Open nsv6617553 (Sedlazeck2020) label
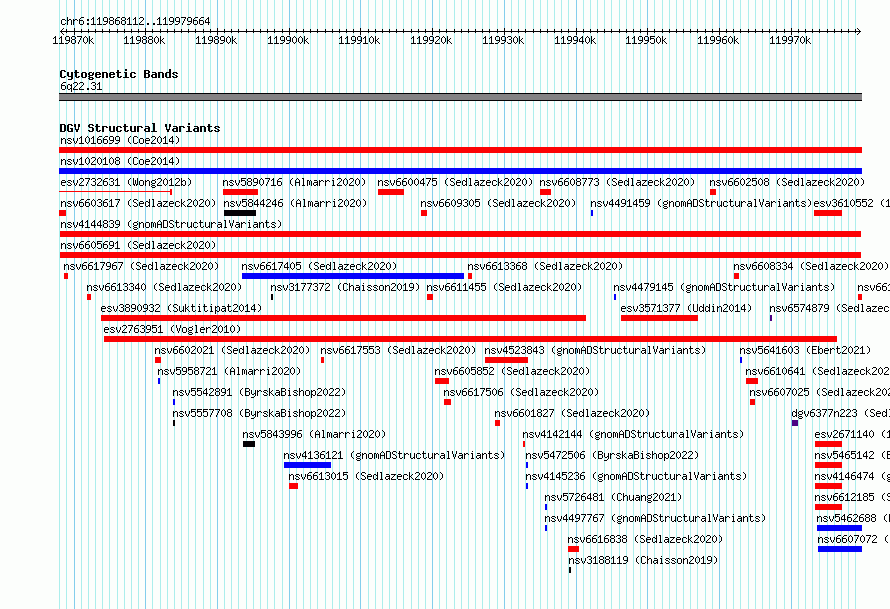The image size is (890, 609). pyautogui.click(x=398, y=350)
